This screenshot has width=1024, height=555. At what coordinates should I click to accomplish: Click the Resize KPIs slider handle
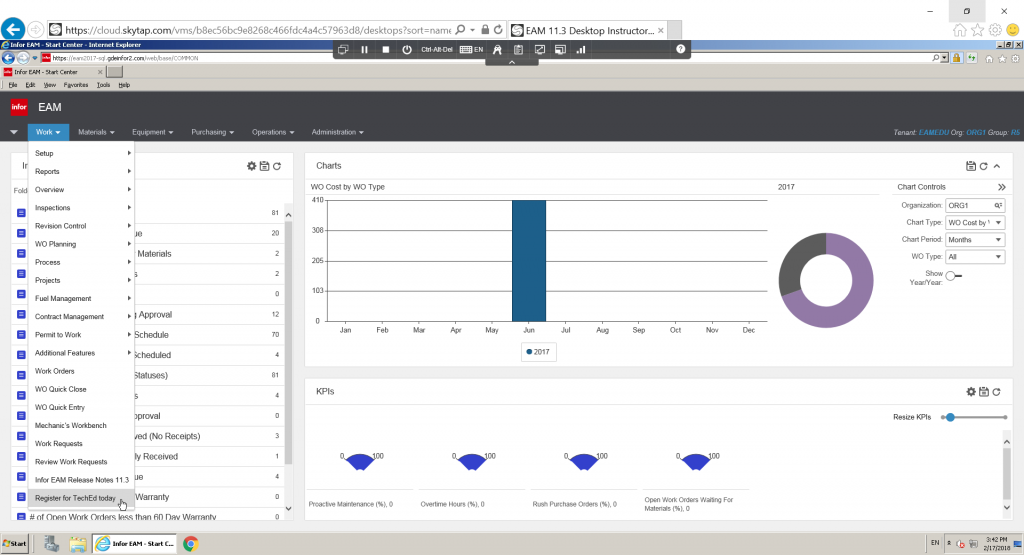pos(950,417)
